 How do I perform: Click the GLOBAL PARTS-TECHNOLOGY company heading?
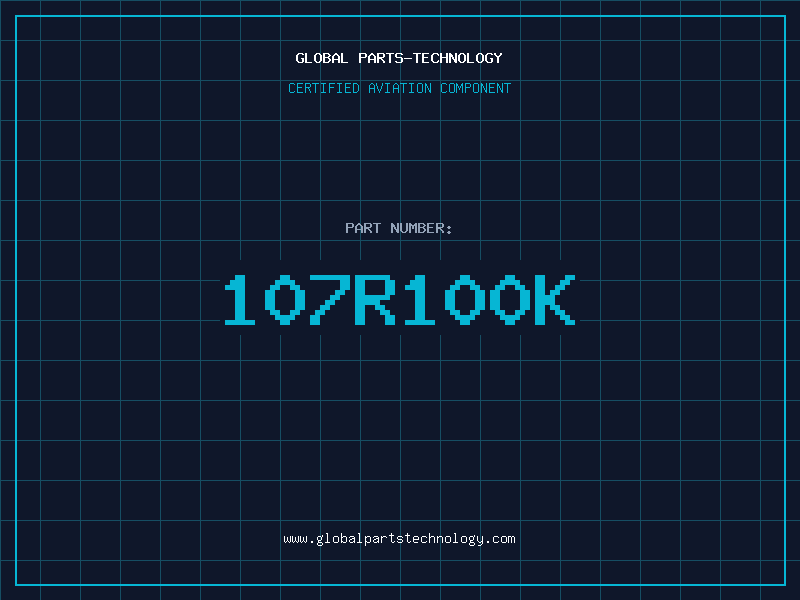click(x=399, y=58)
